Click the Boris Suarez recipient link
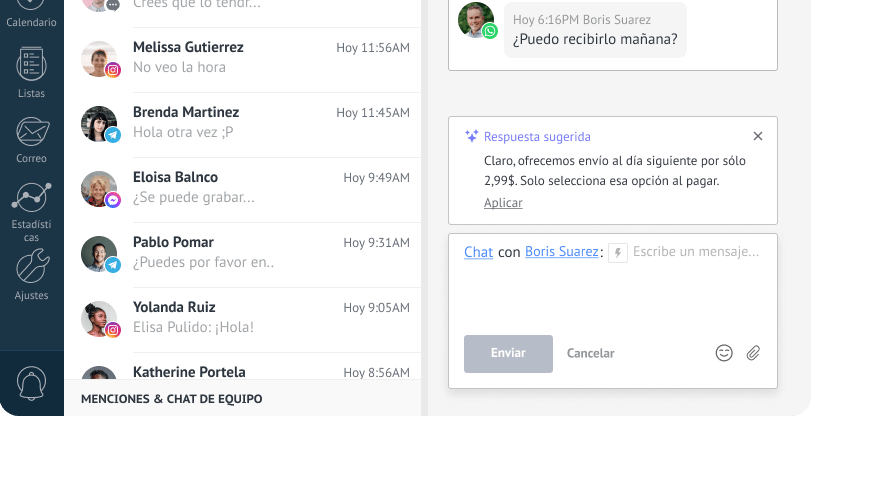 (561, 252)
